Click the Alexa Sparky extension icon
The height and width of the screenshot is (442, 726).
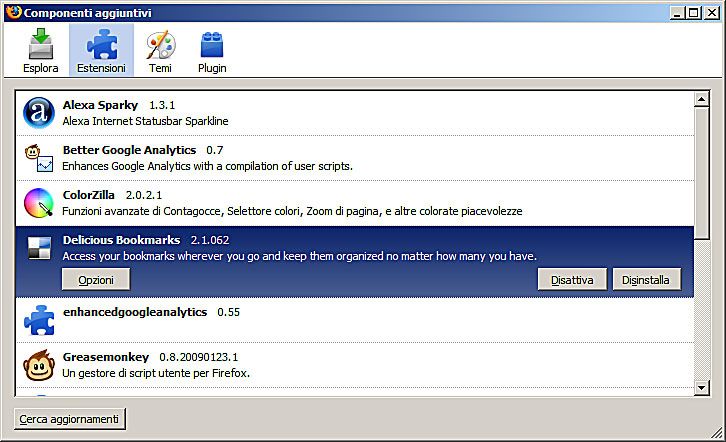[x=39, y=112]
